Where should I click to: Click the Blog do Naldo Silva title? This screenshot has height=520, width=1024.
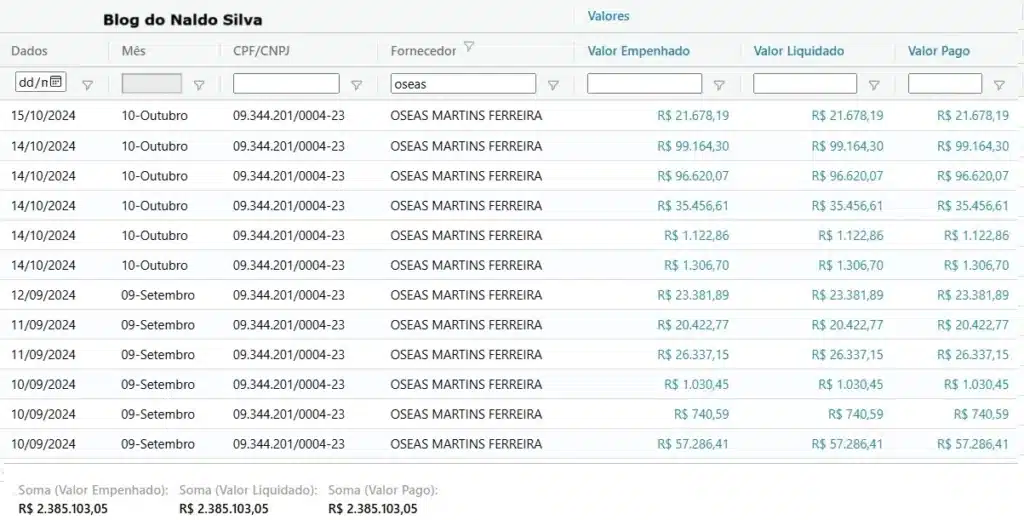click(182, 20)
